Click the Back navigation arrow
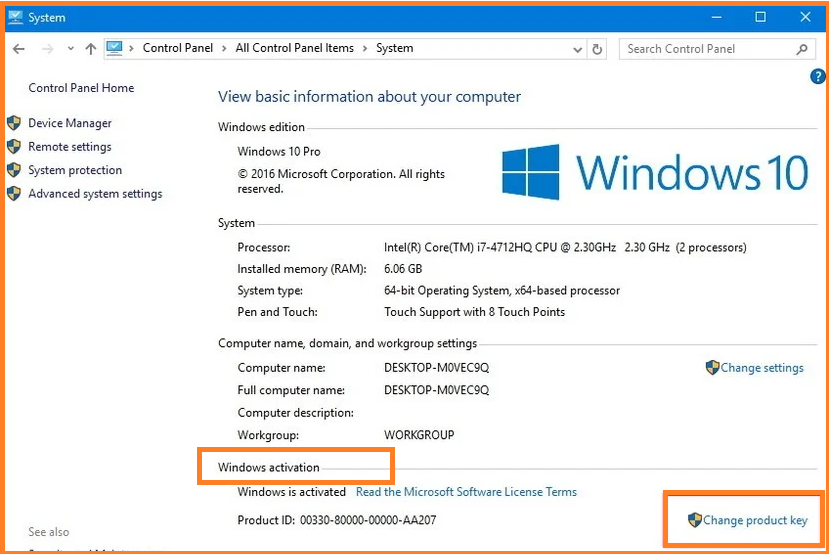 pyautogui.click(x=19, y=49)
